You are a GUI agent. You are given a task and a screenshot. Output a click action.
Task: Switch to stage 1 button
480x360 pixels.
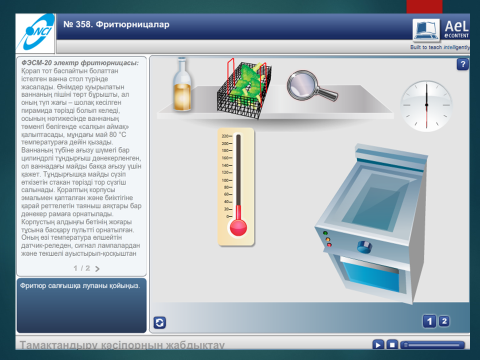pyautogui.click(x=429, y=321)
